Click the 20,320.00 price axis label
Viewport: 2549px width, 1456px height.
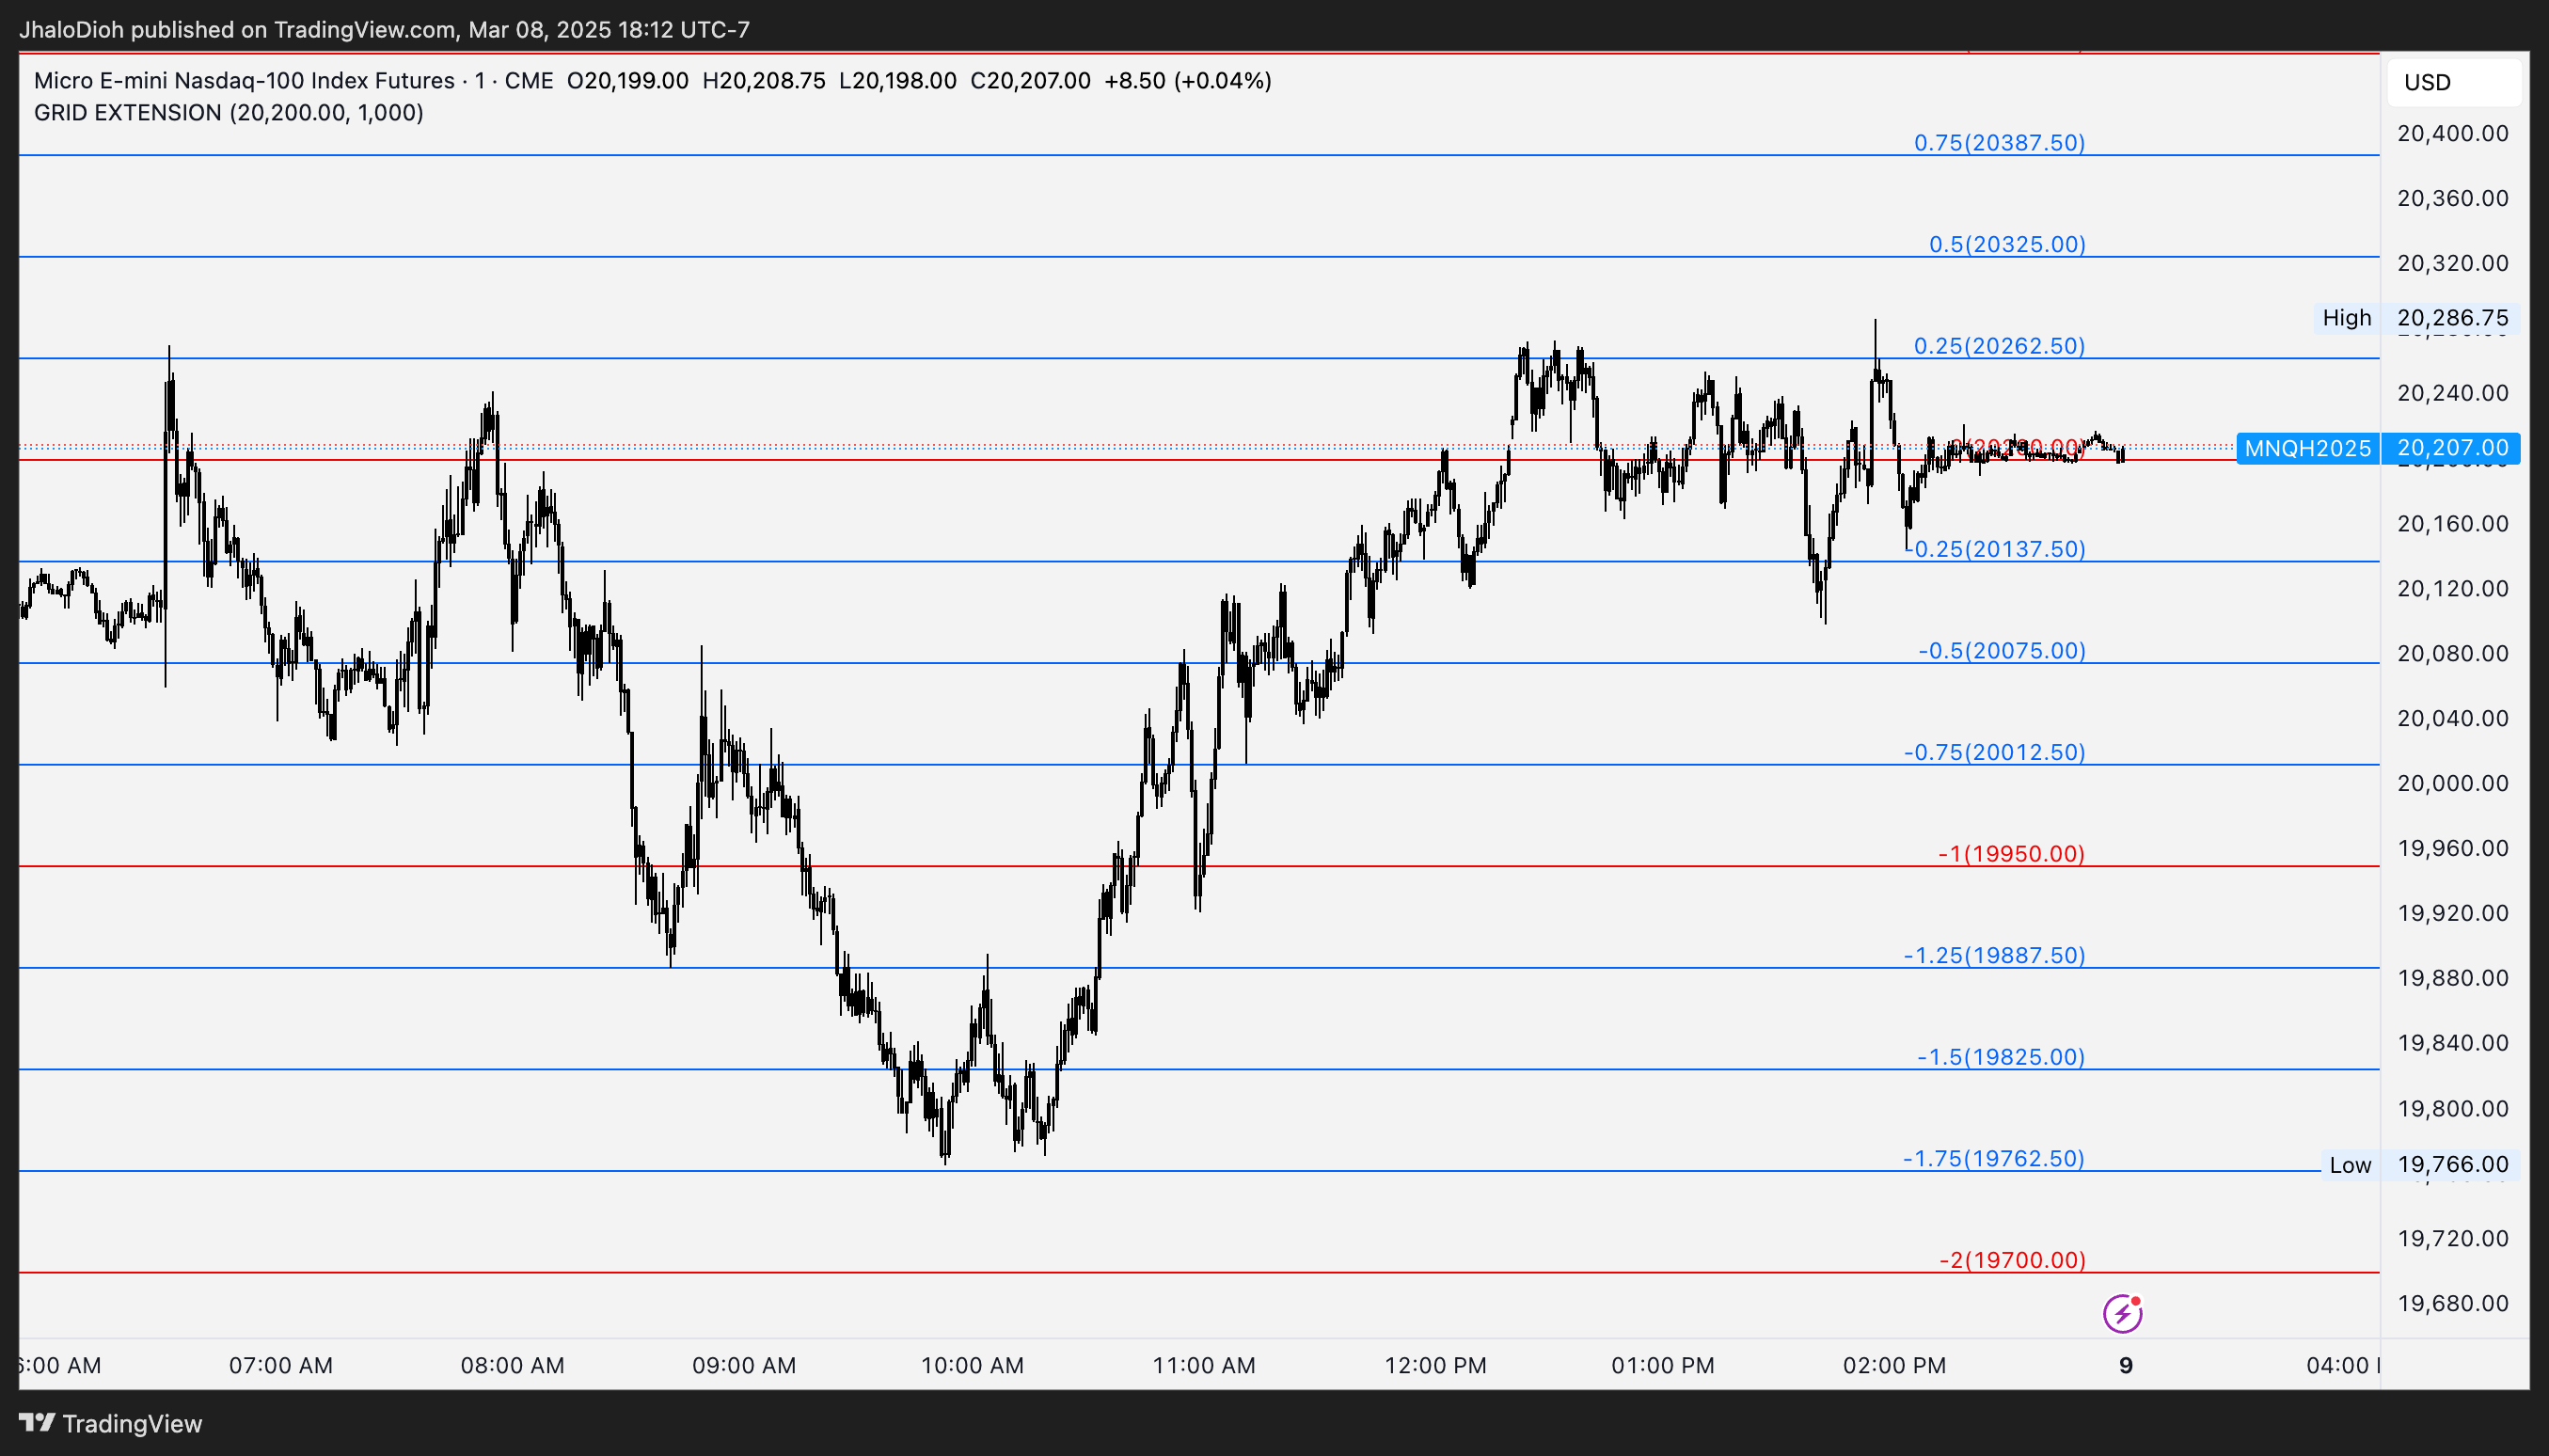tap(2453, 263)
